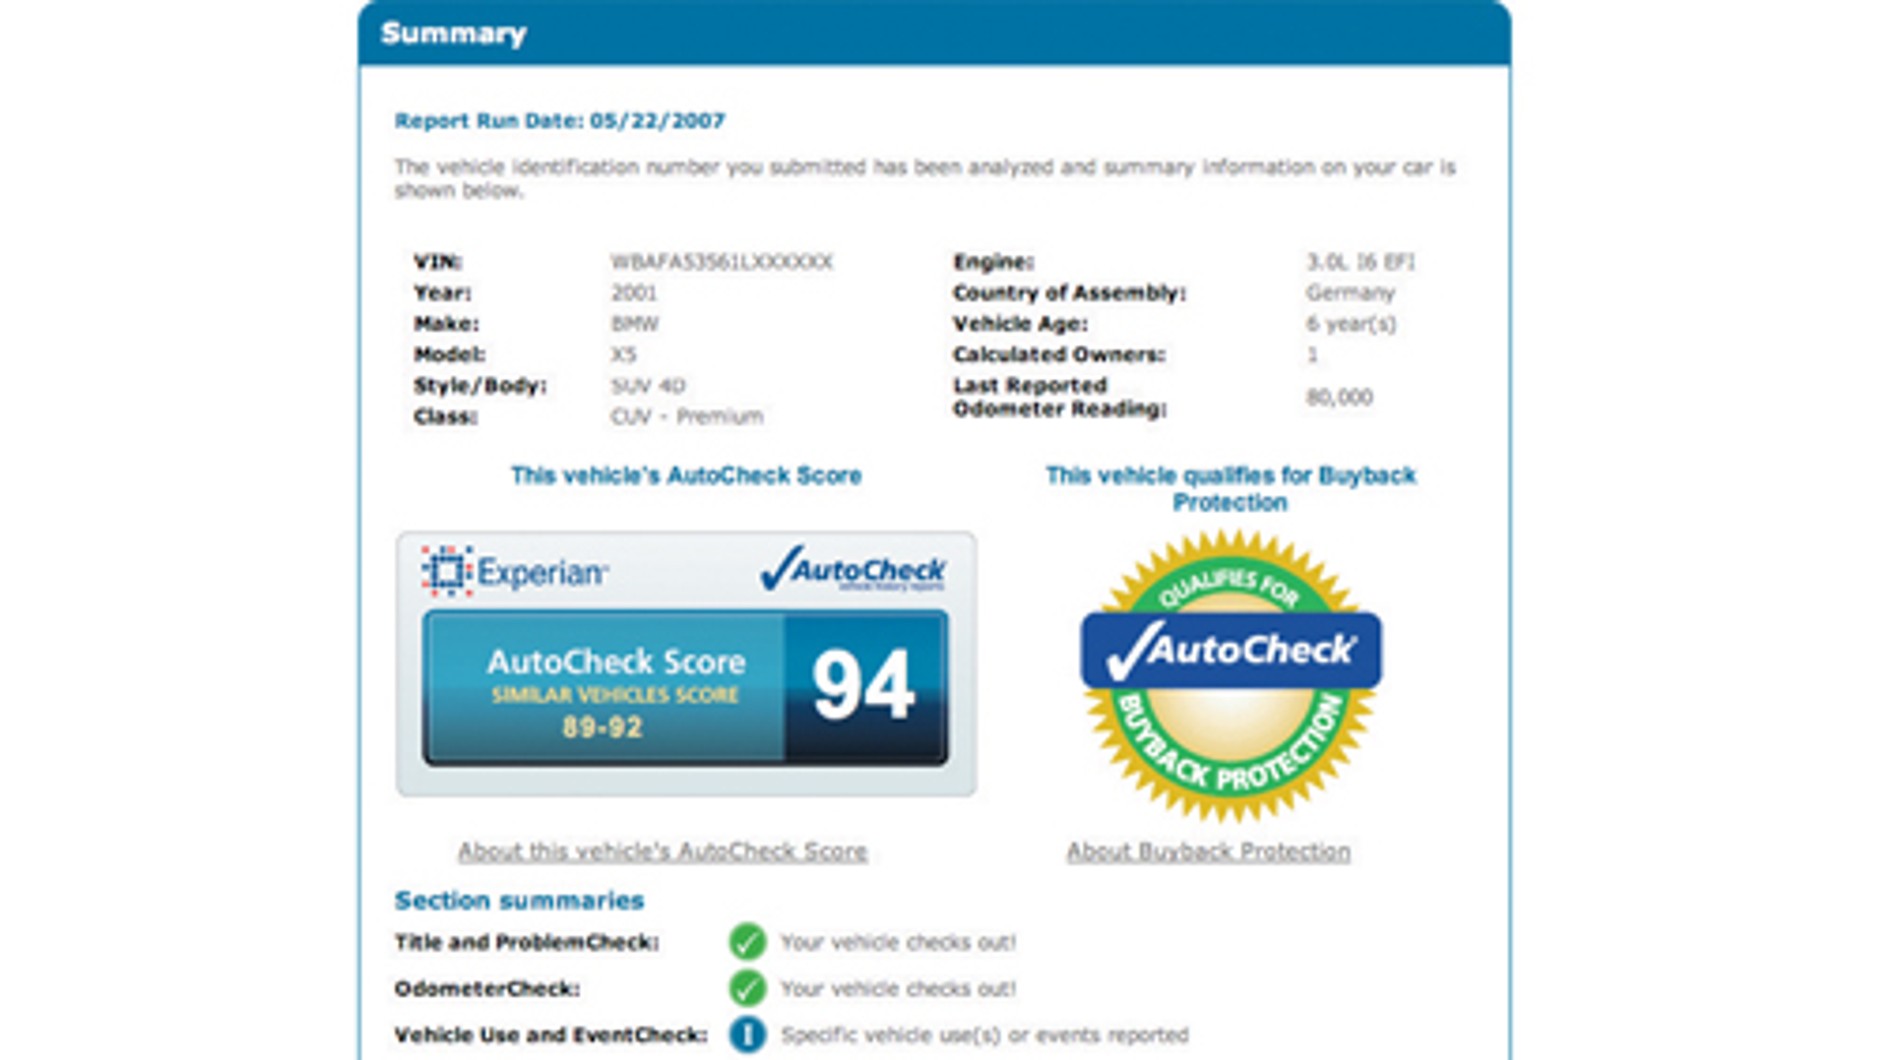
Task: Click odometer reading value 80,000
Action: coord(1339,397)
